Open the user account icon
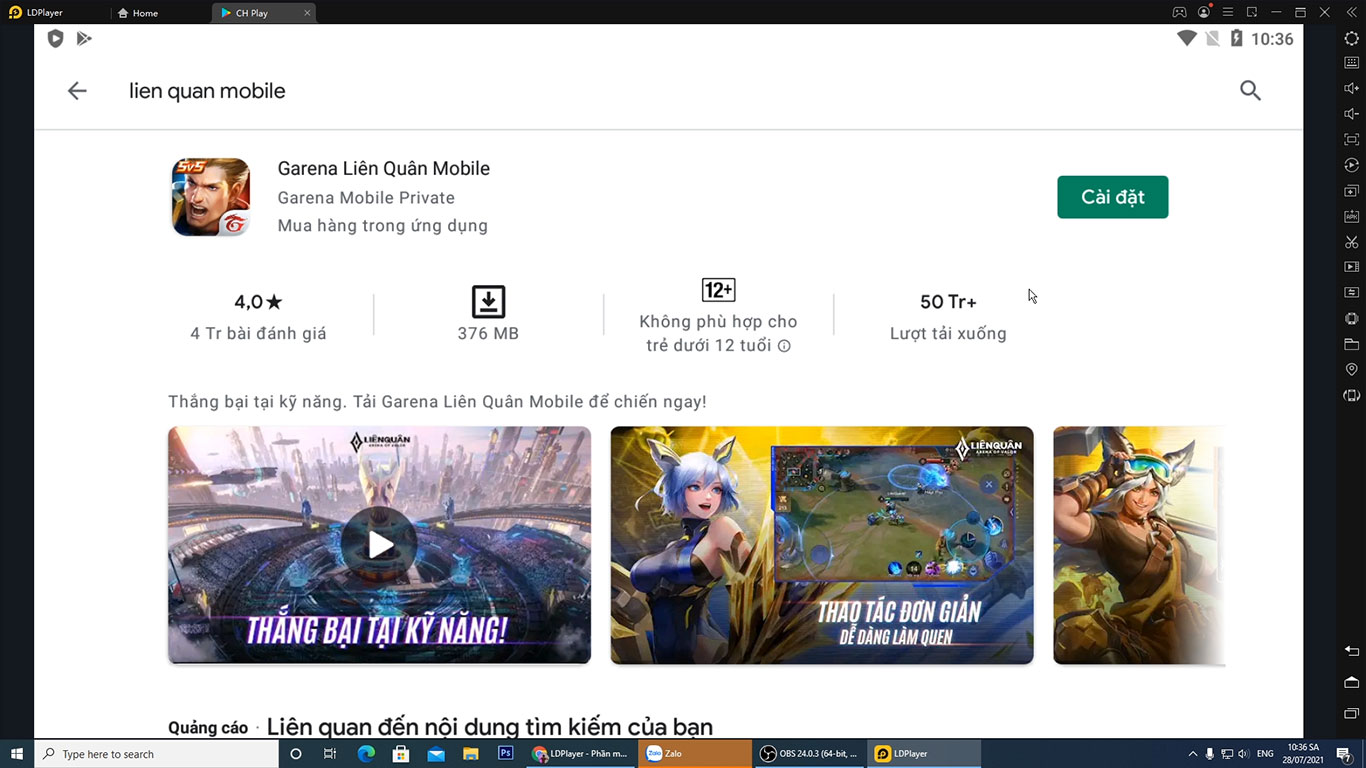The image size is (1366, 768). [x=1204, y=13]
